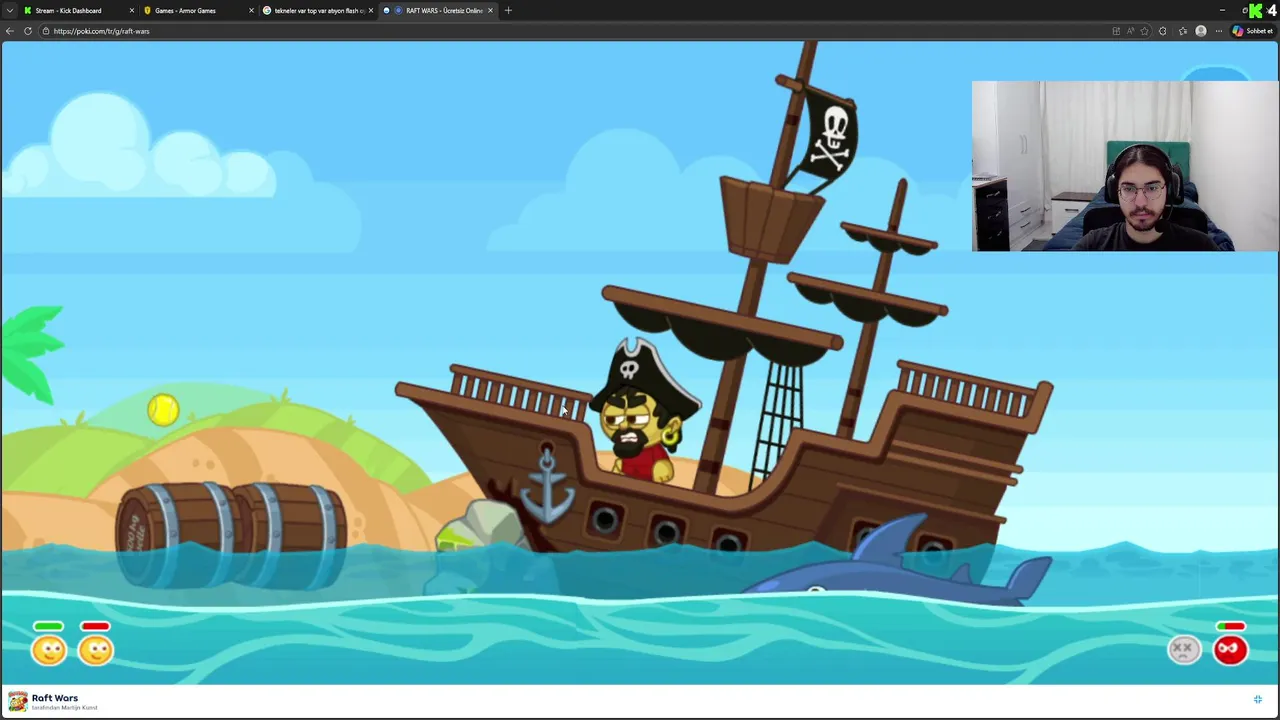Open the browser profile avatar
Screen dimensions: 1280x720
coord(1201,31)
